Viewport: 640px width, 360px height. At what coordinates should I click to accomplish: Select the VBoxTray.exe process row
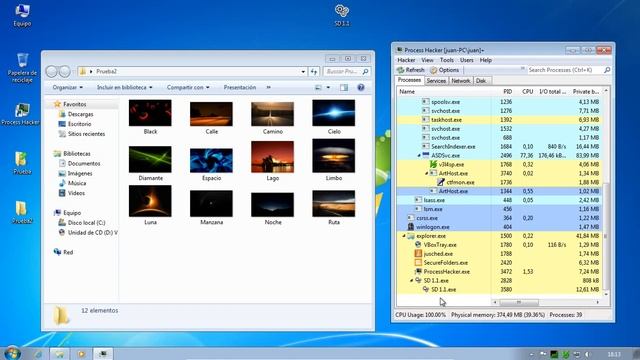[498, 244]
